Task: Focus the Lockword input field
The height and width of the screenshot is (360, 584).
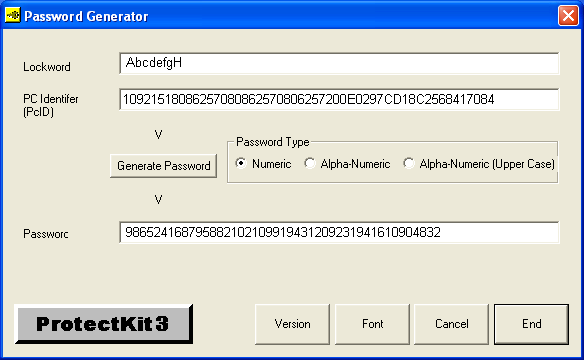Action: coord(339,63)
